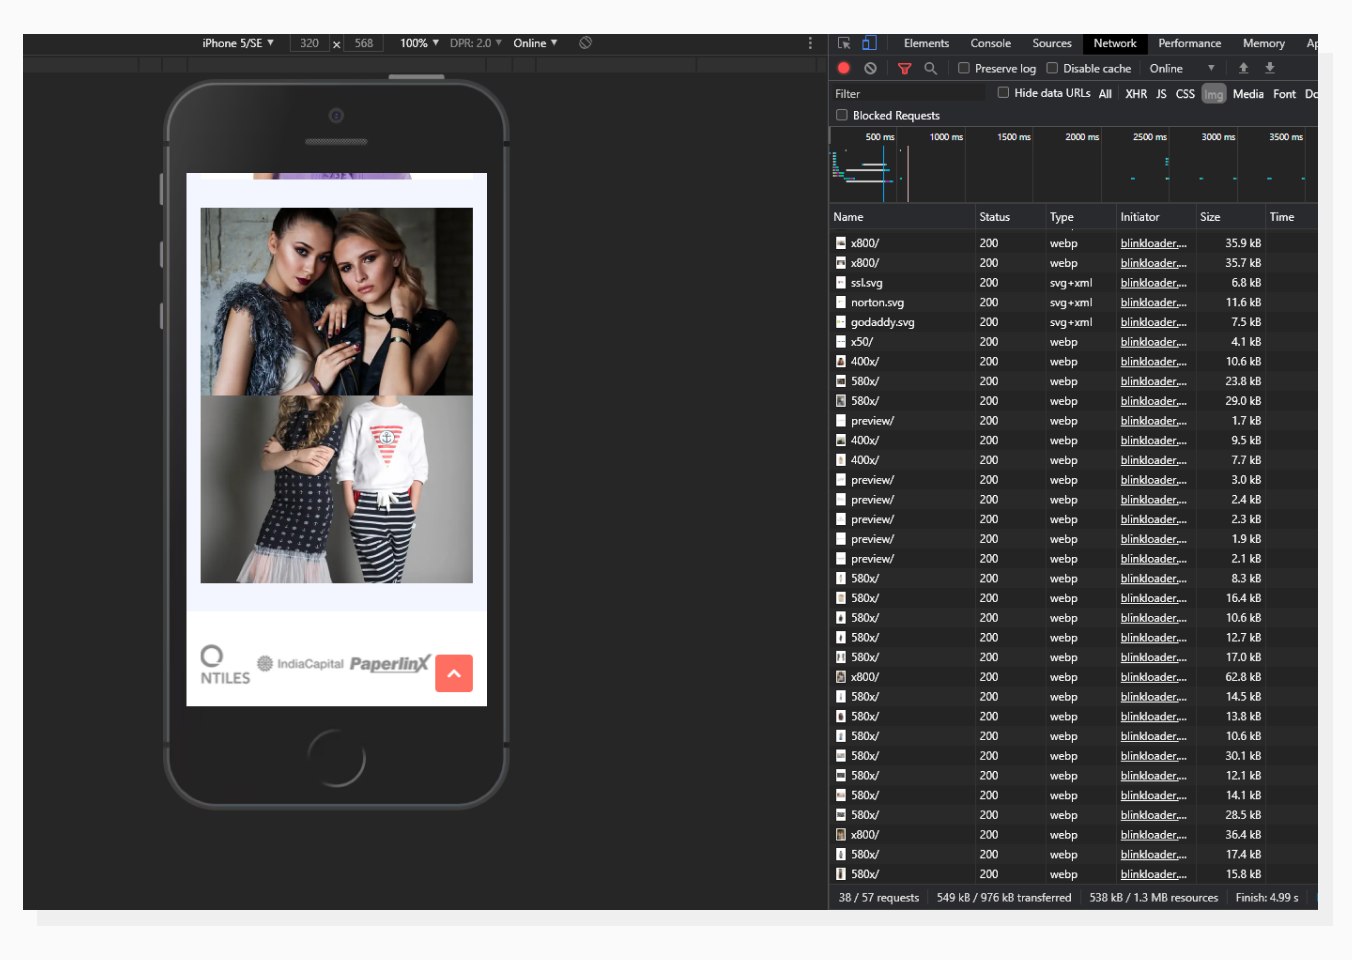Select the Img resource filter

coord(1213,93)
